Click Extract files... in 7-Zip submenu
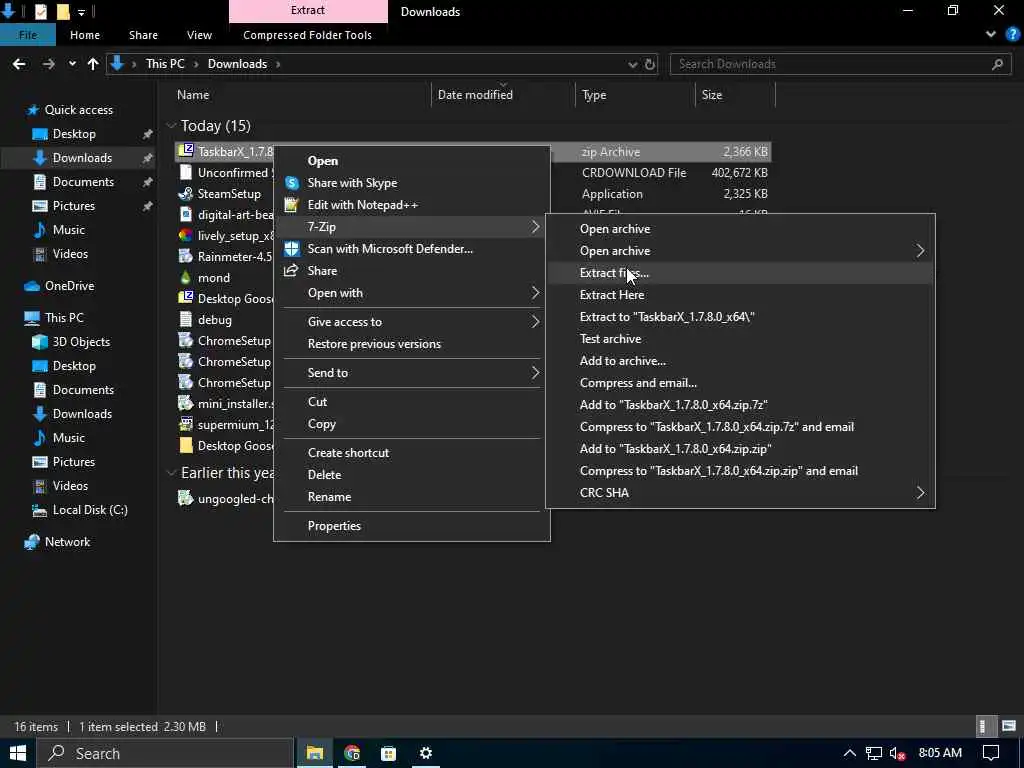The height and width of the screenshot is (768, 1024). click(740, 273)
